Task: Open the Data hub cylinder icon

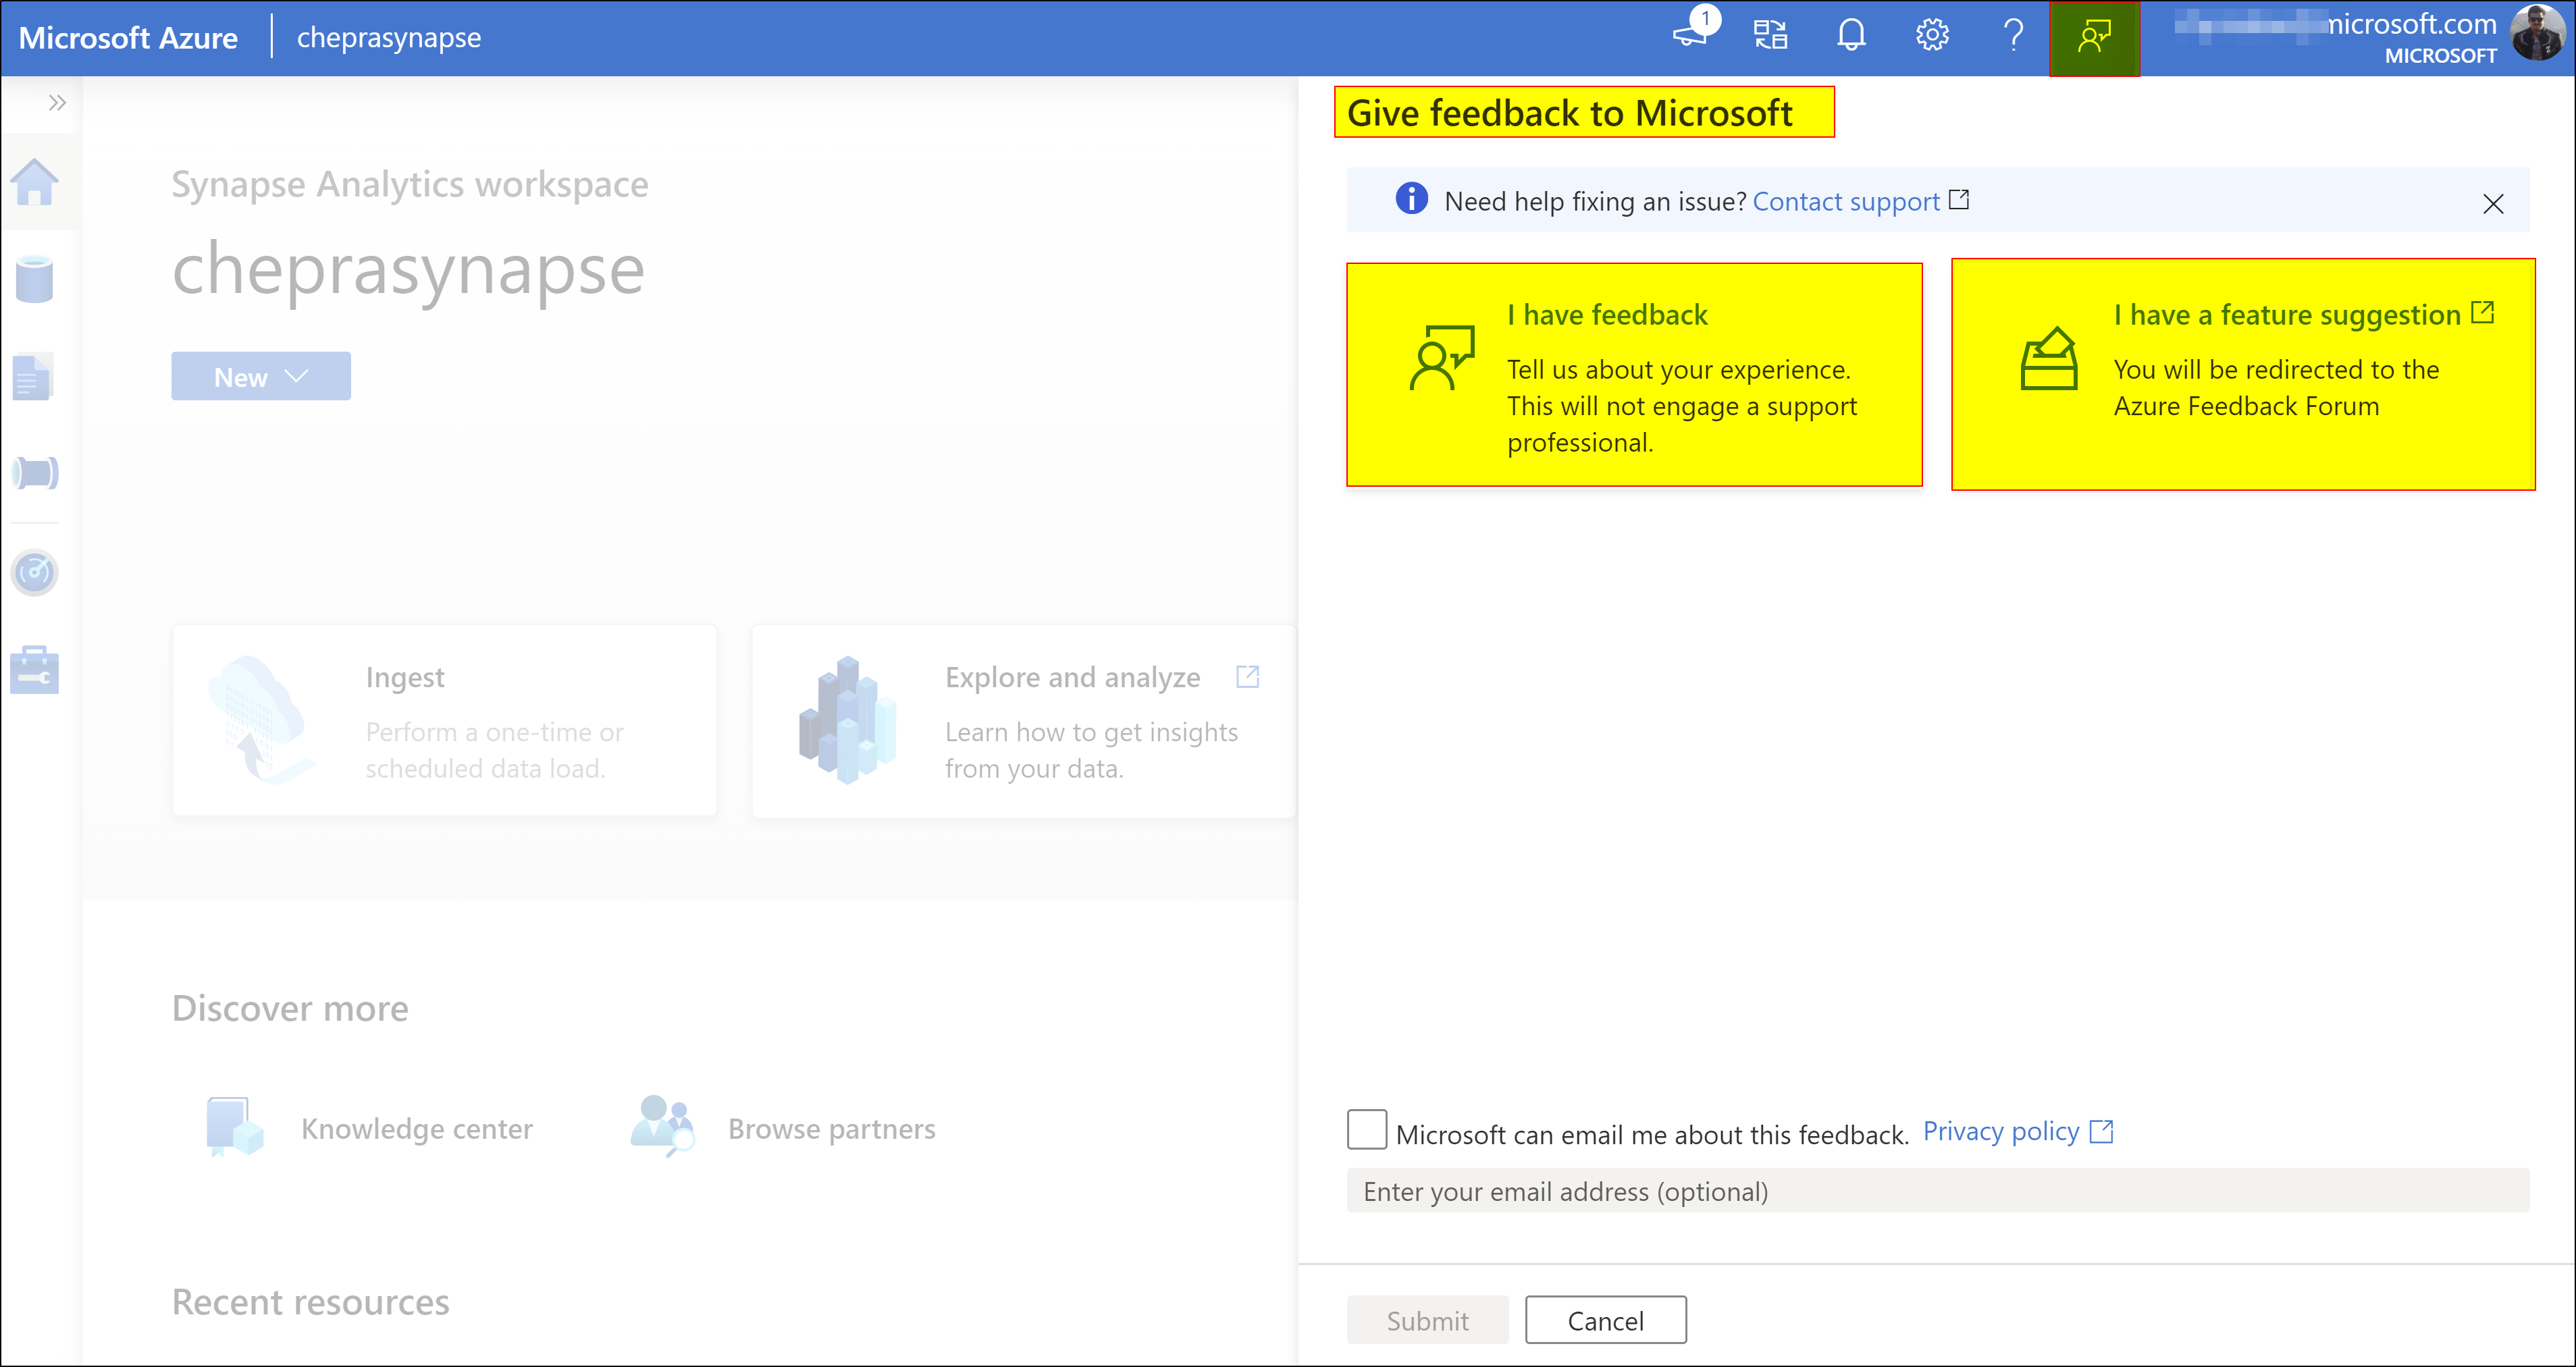Action: [35, 279]
